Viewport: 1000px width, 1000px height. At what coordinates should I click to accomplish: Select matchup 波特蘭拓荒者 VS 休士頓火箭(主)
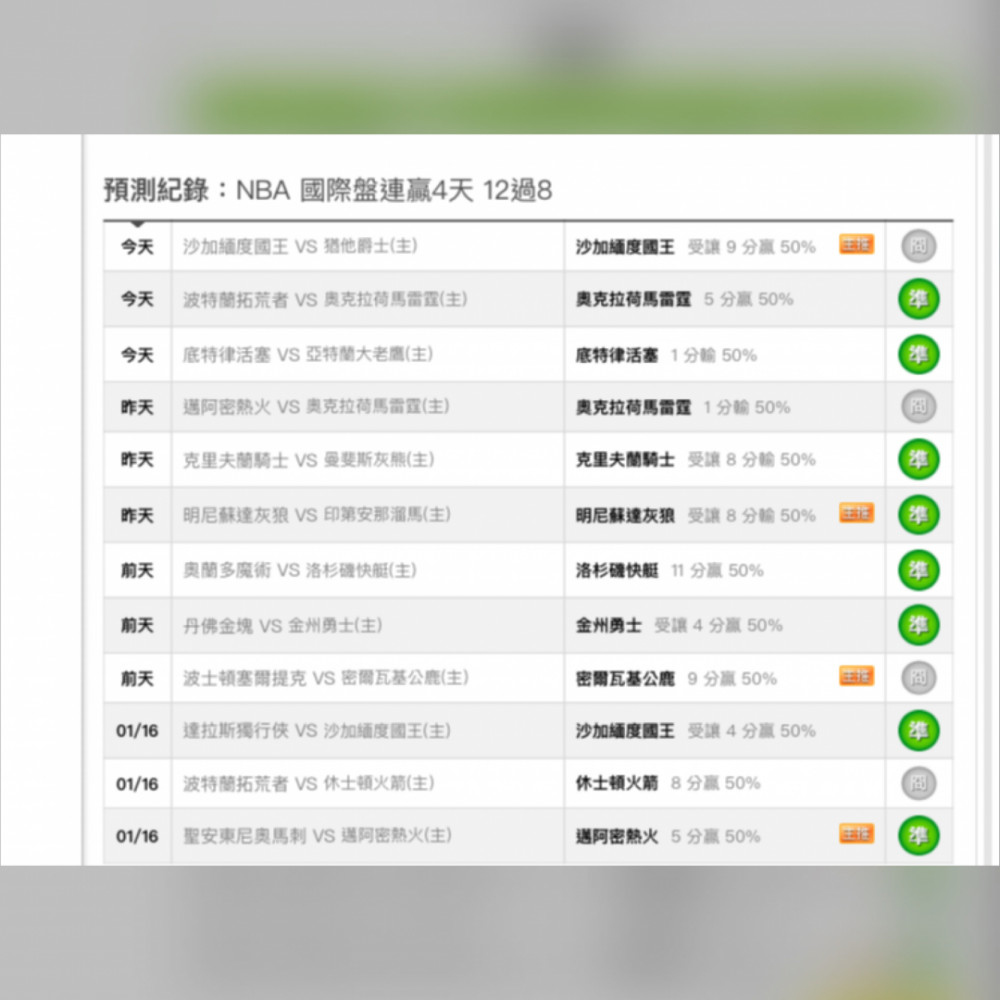[x=309, y=783]
